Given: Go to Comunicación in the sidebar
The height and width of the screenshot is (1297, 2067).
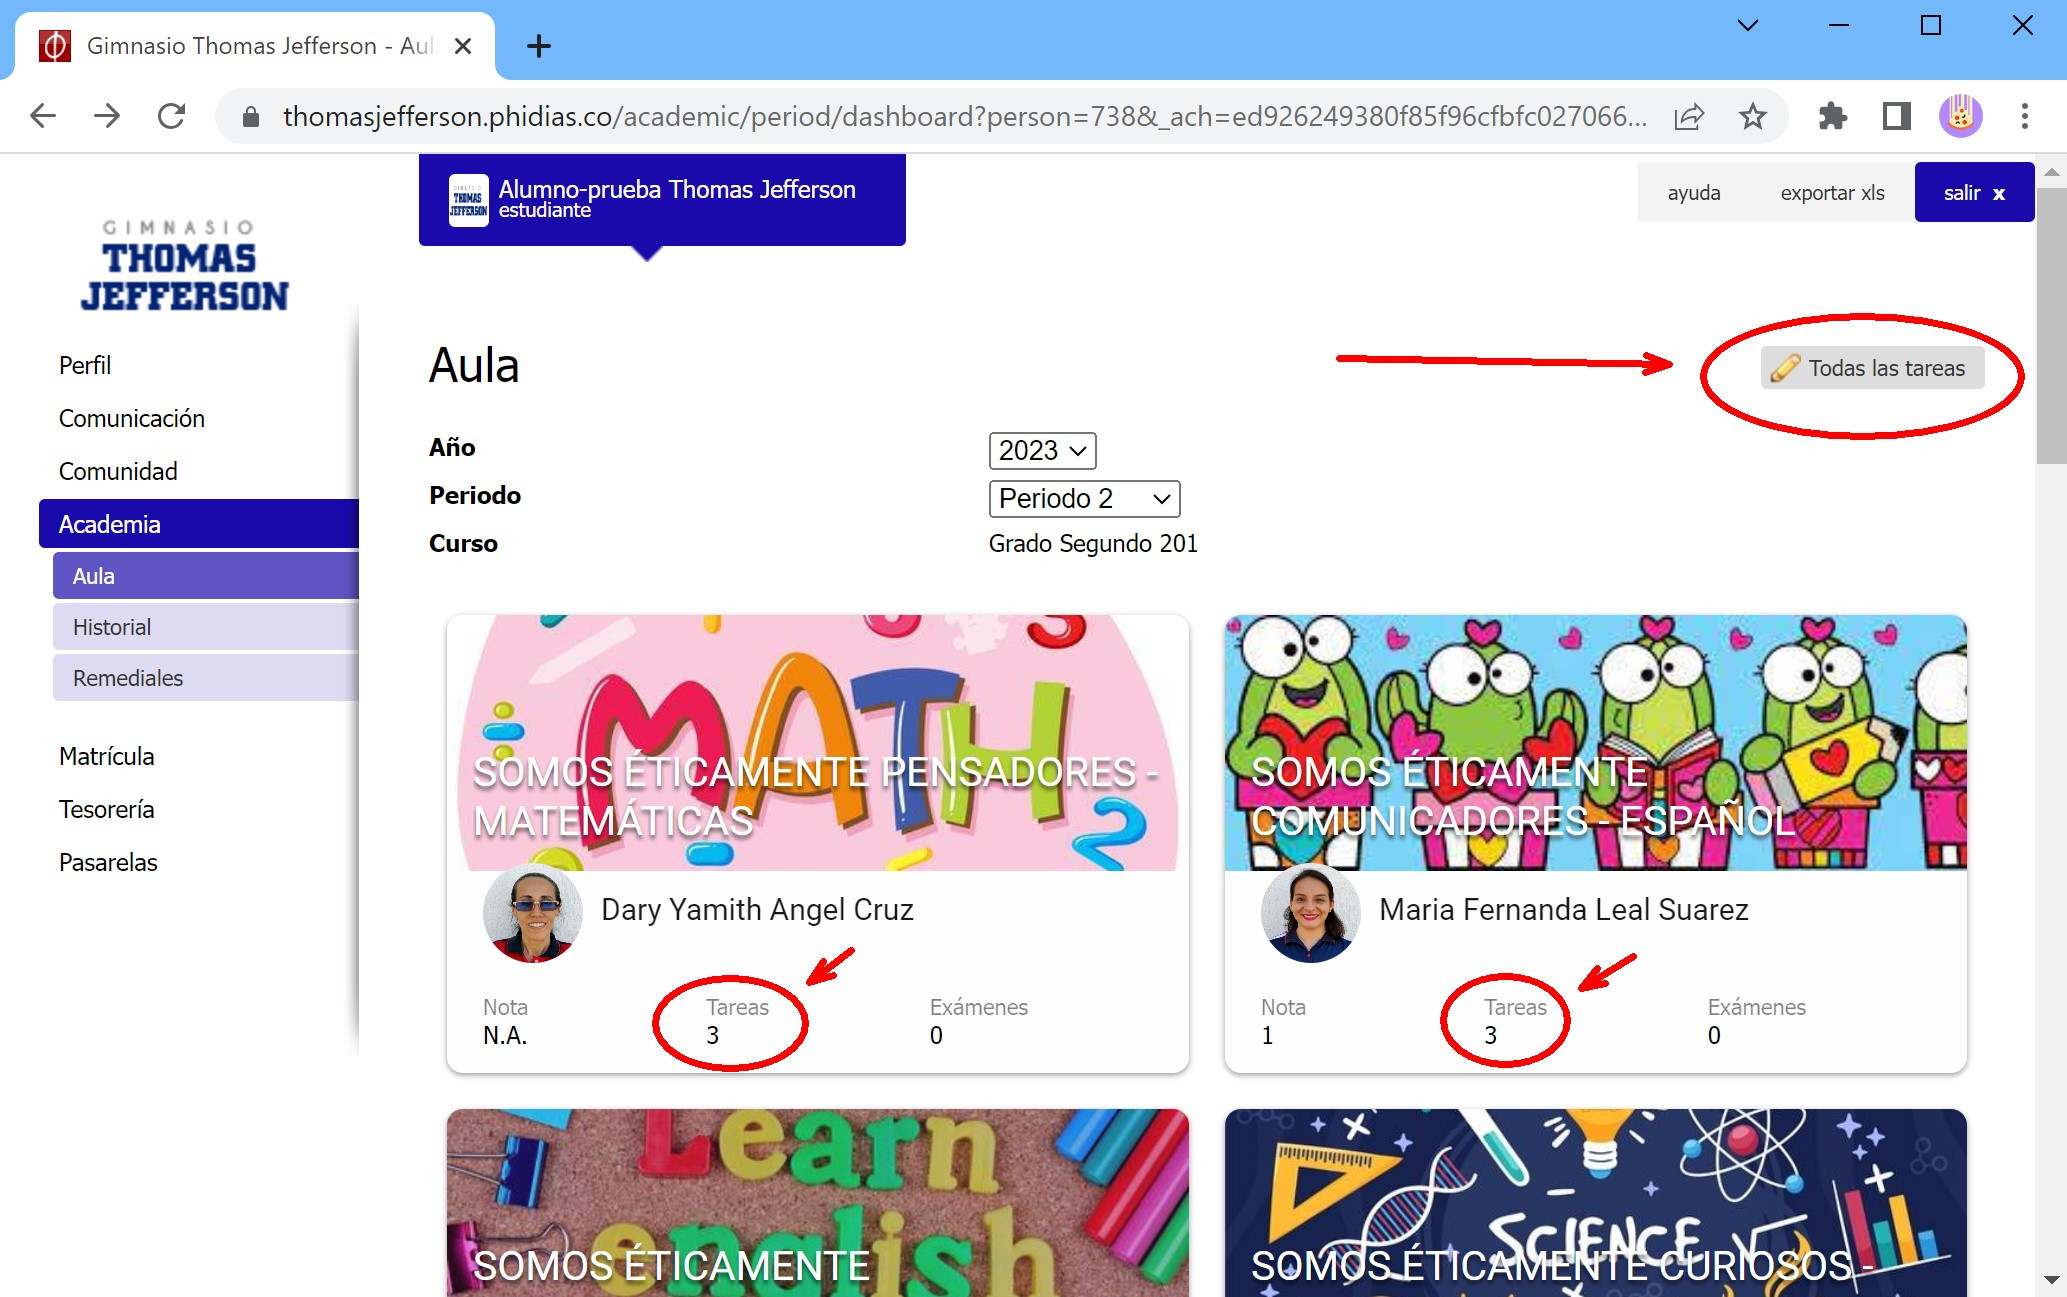Looking at the screenshot, I should pyautogui.click(x=132, y=418).
